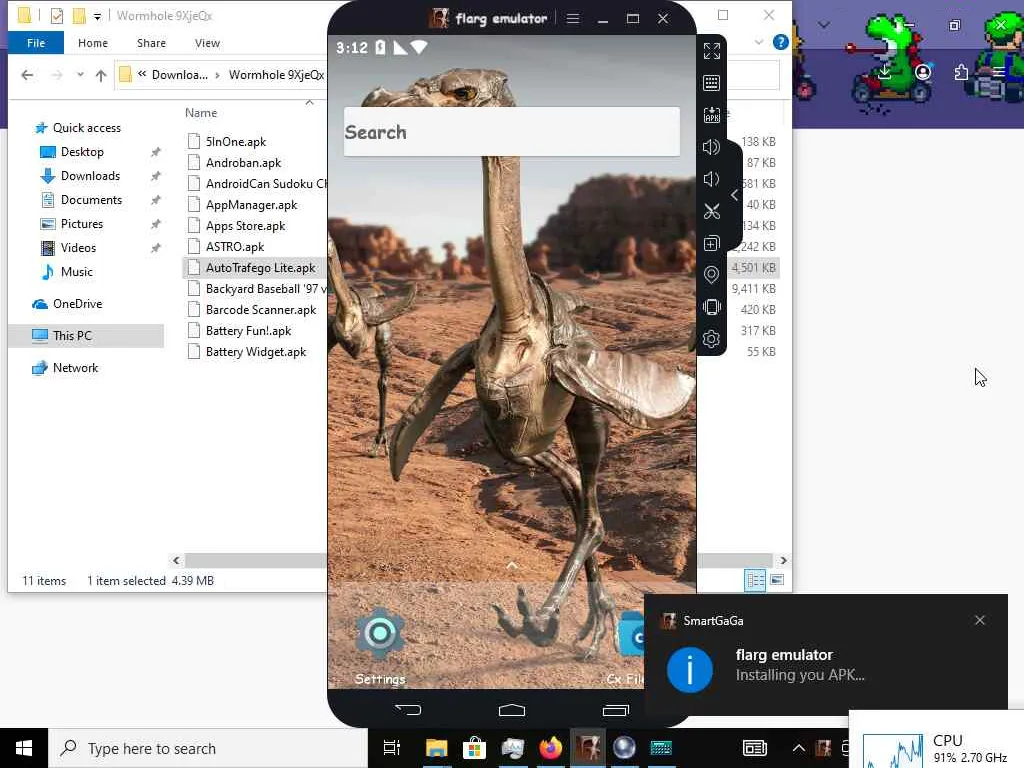Go up one folder level
Viewport: 1024px width, 768px height.
[x=101, y=75]
